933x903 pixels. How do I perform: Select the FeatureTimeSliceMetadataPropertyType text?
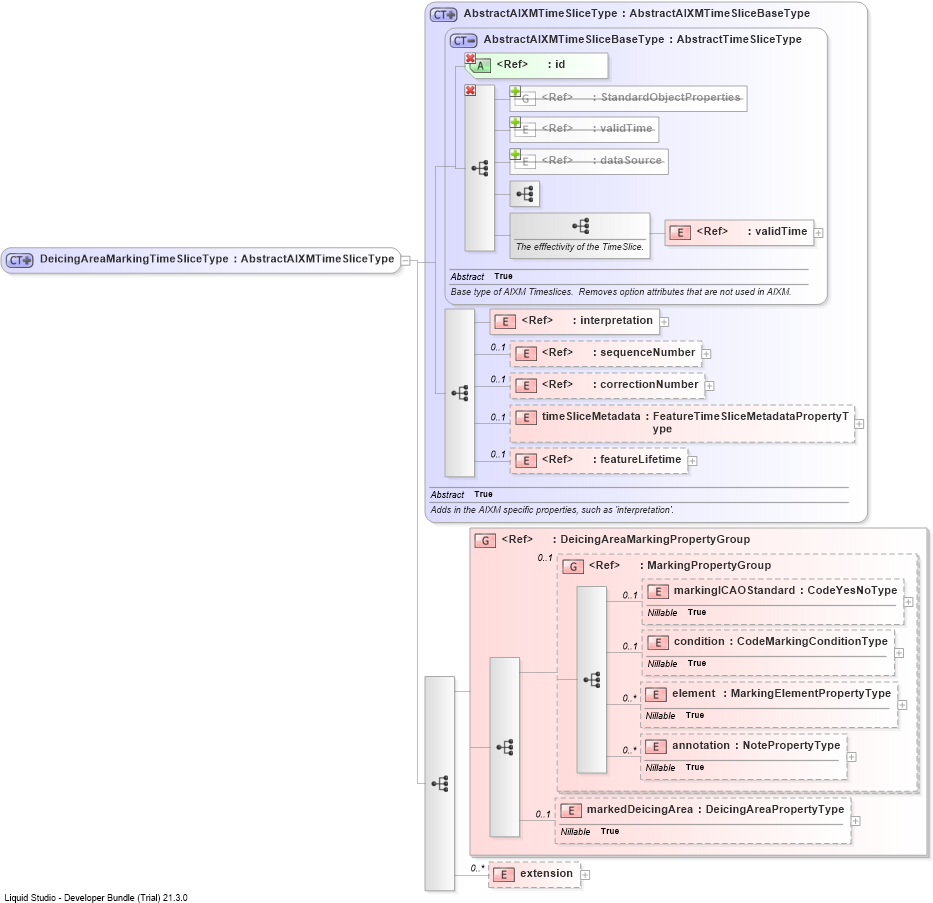click(751, 423)
